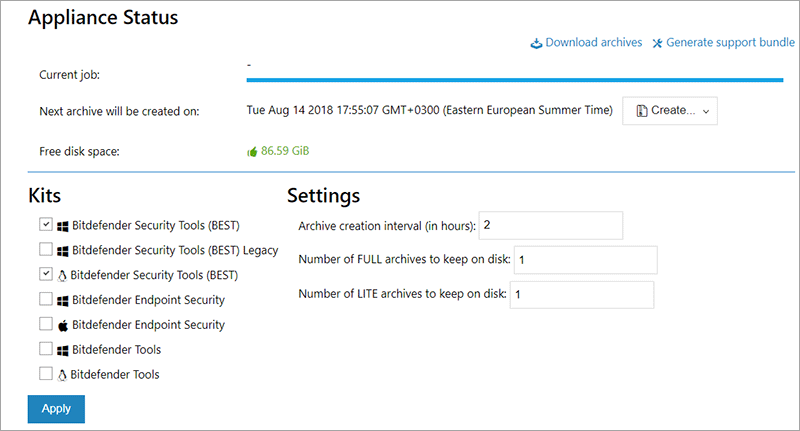Click the 86.59 GiB free space value
Image resolution: width=800 pixels, height=431 pixels.
point(285,151)
